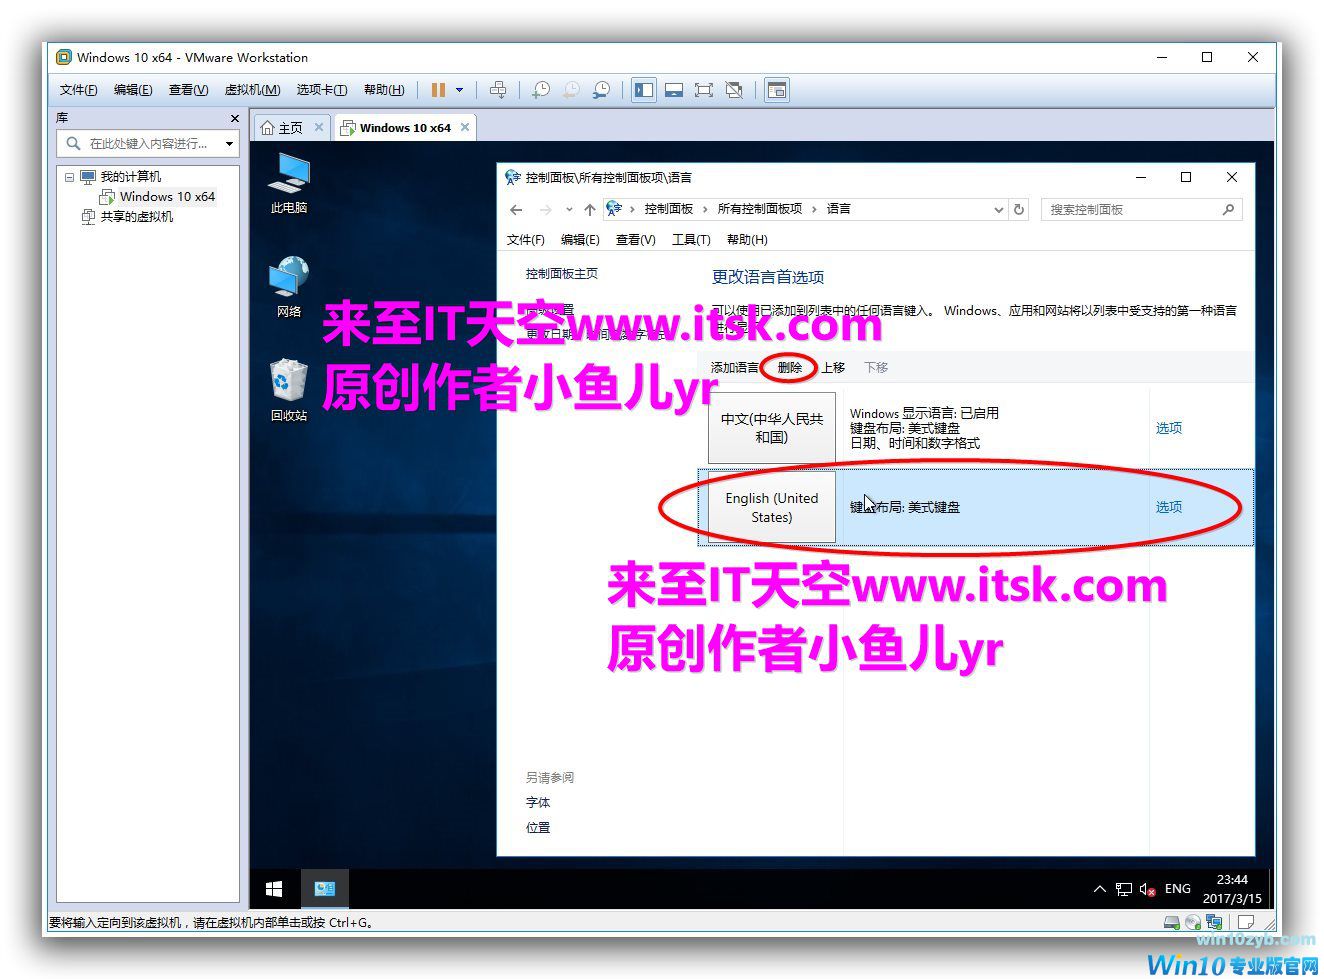The image size is (1324, 979).
Task: Focus the library search field
Action: pyautogui.click(x=148, y=144)
